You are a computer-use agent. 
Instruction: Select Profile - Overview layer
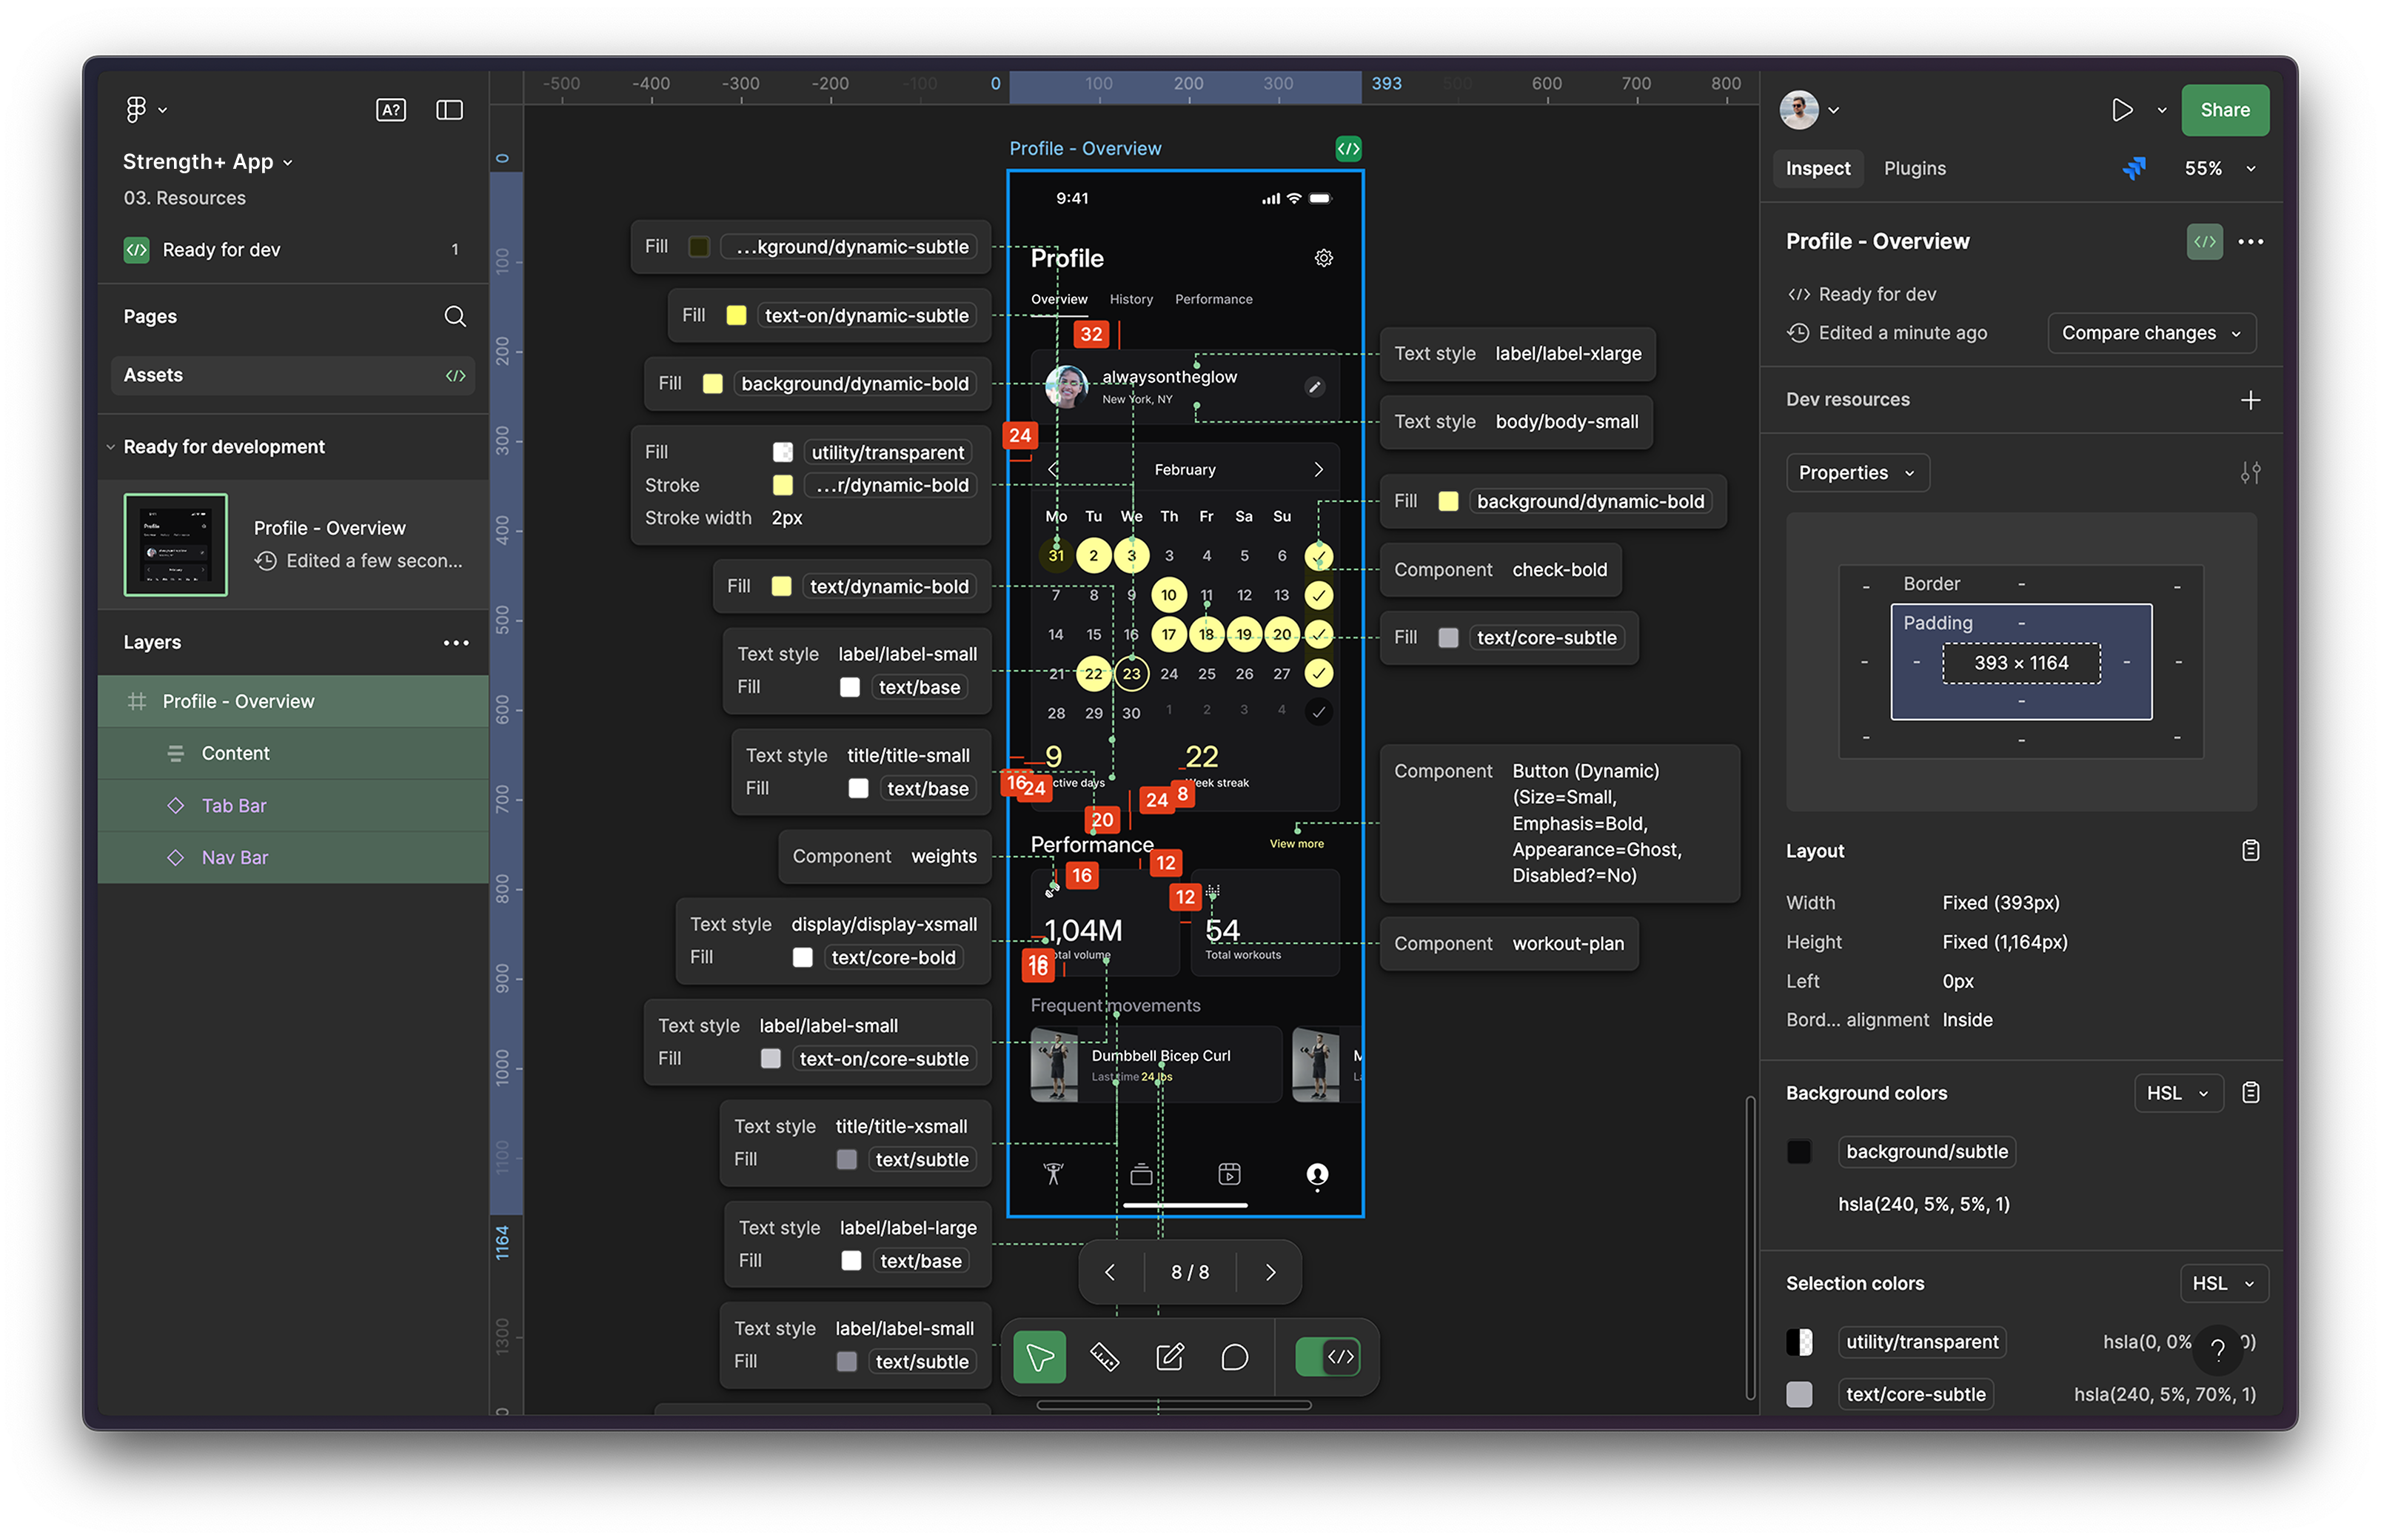[292, 701]
